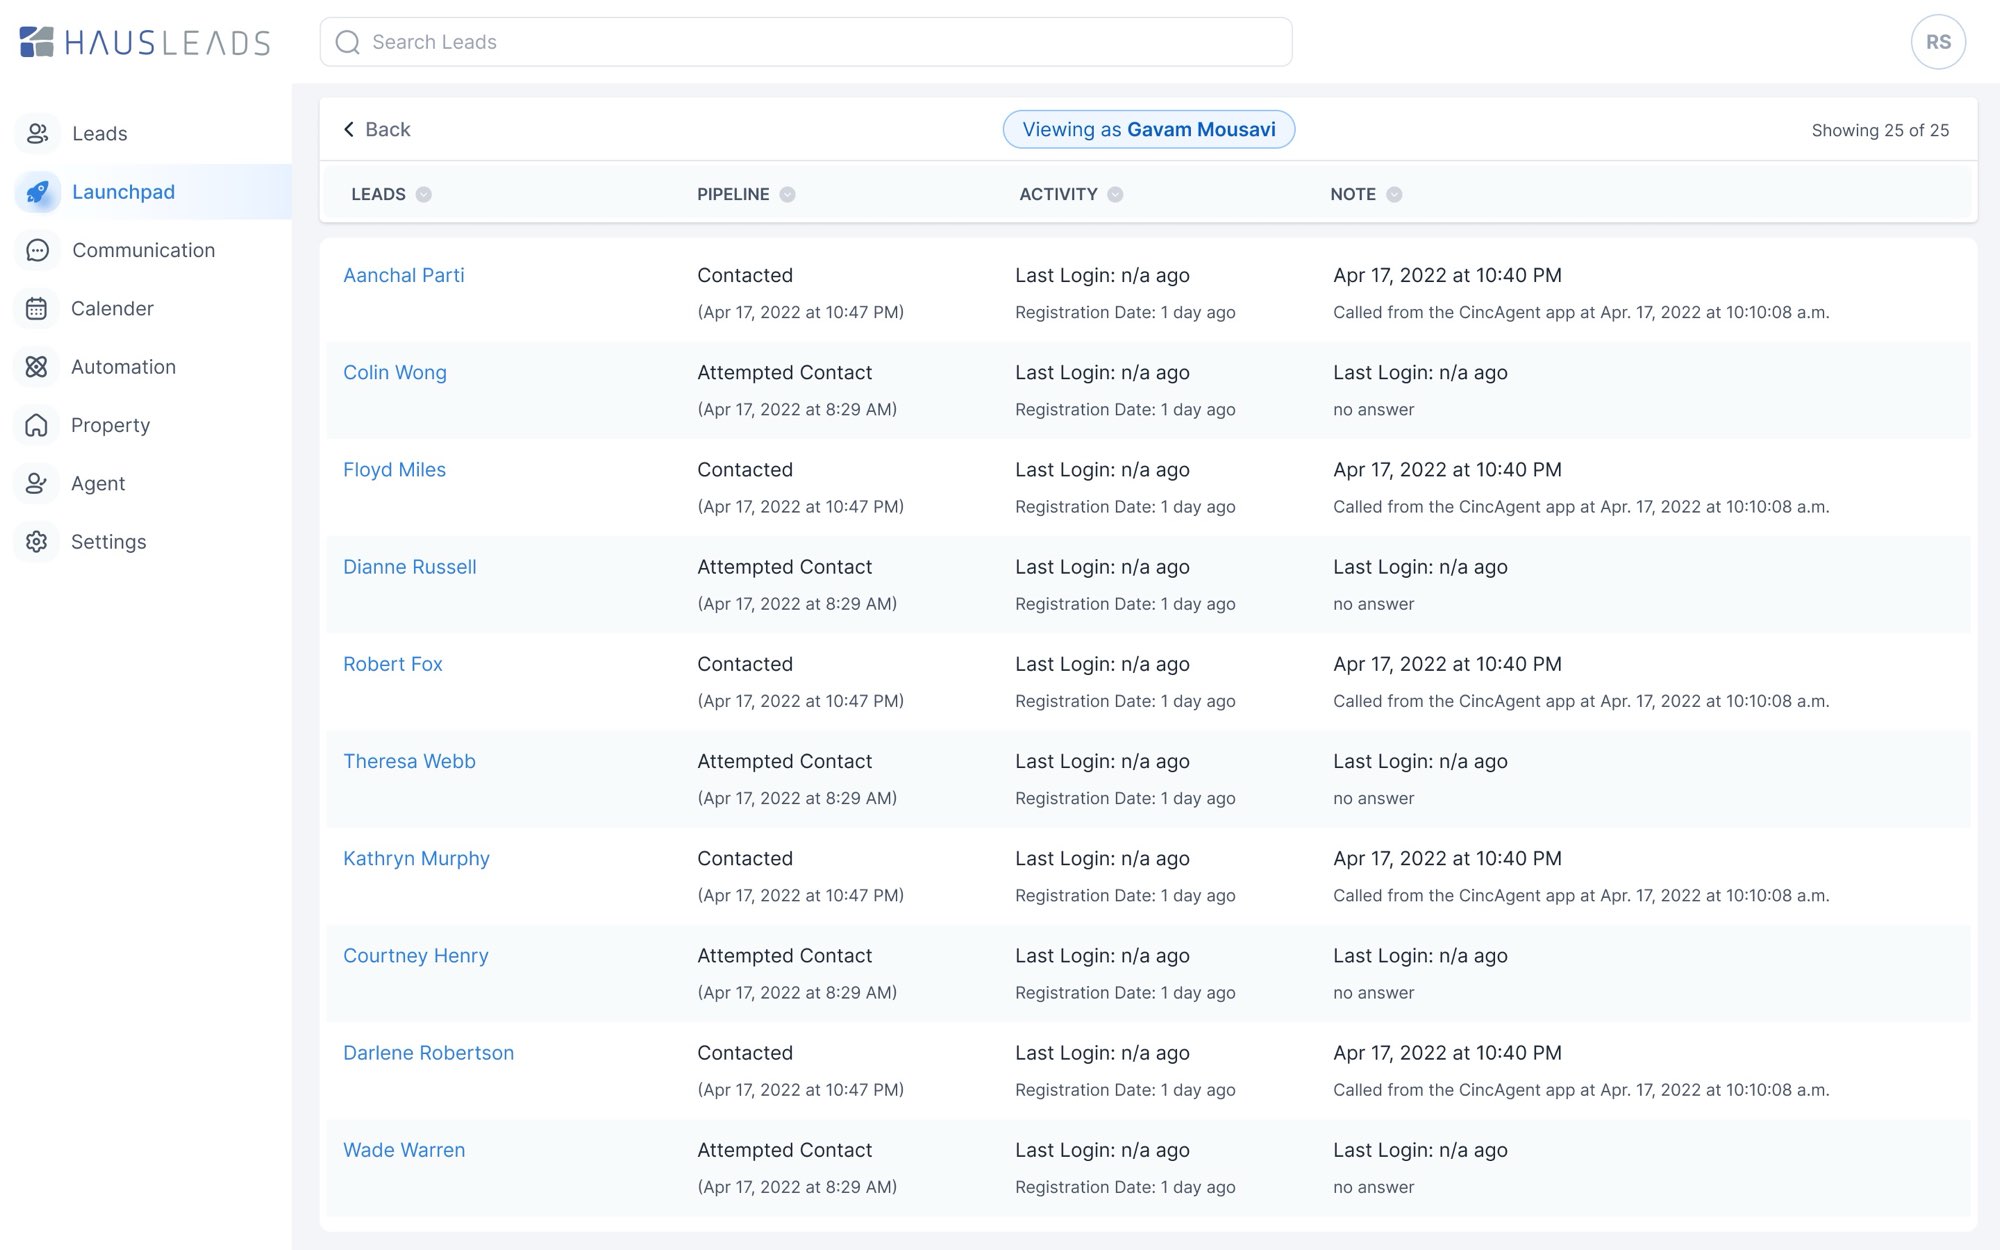Click the Leads people icon in sidebar

[37, 133]
